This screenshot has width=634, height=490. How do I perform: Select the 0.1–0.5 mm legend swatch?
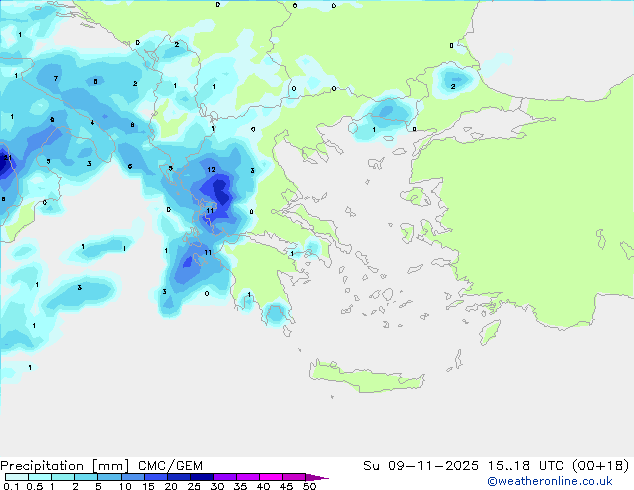click(x=17, y=477)
